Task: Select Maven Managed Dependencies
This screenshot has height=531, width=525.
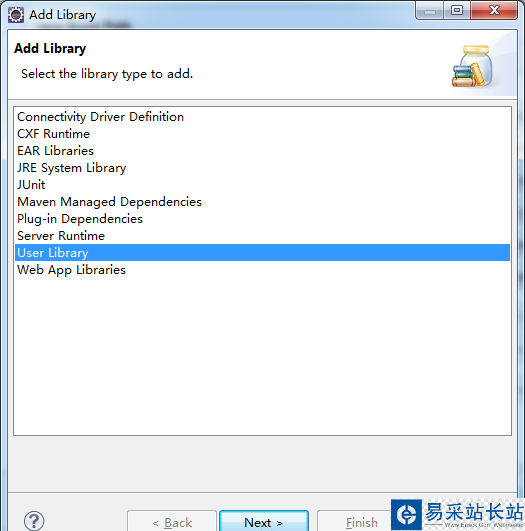Action: [x=262, y=202]
